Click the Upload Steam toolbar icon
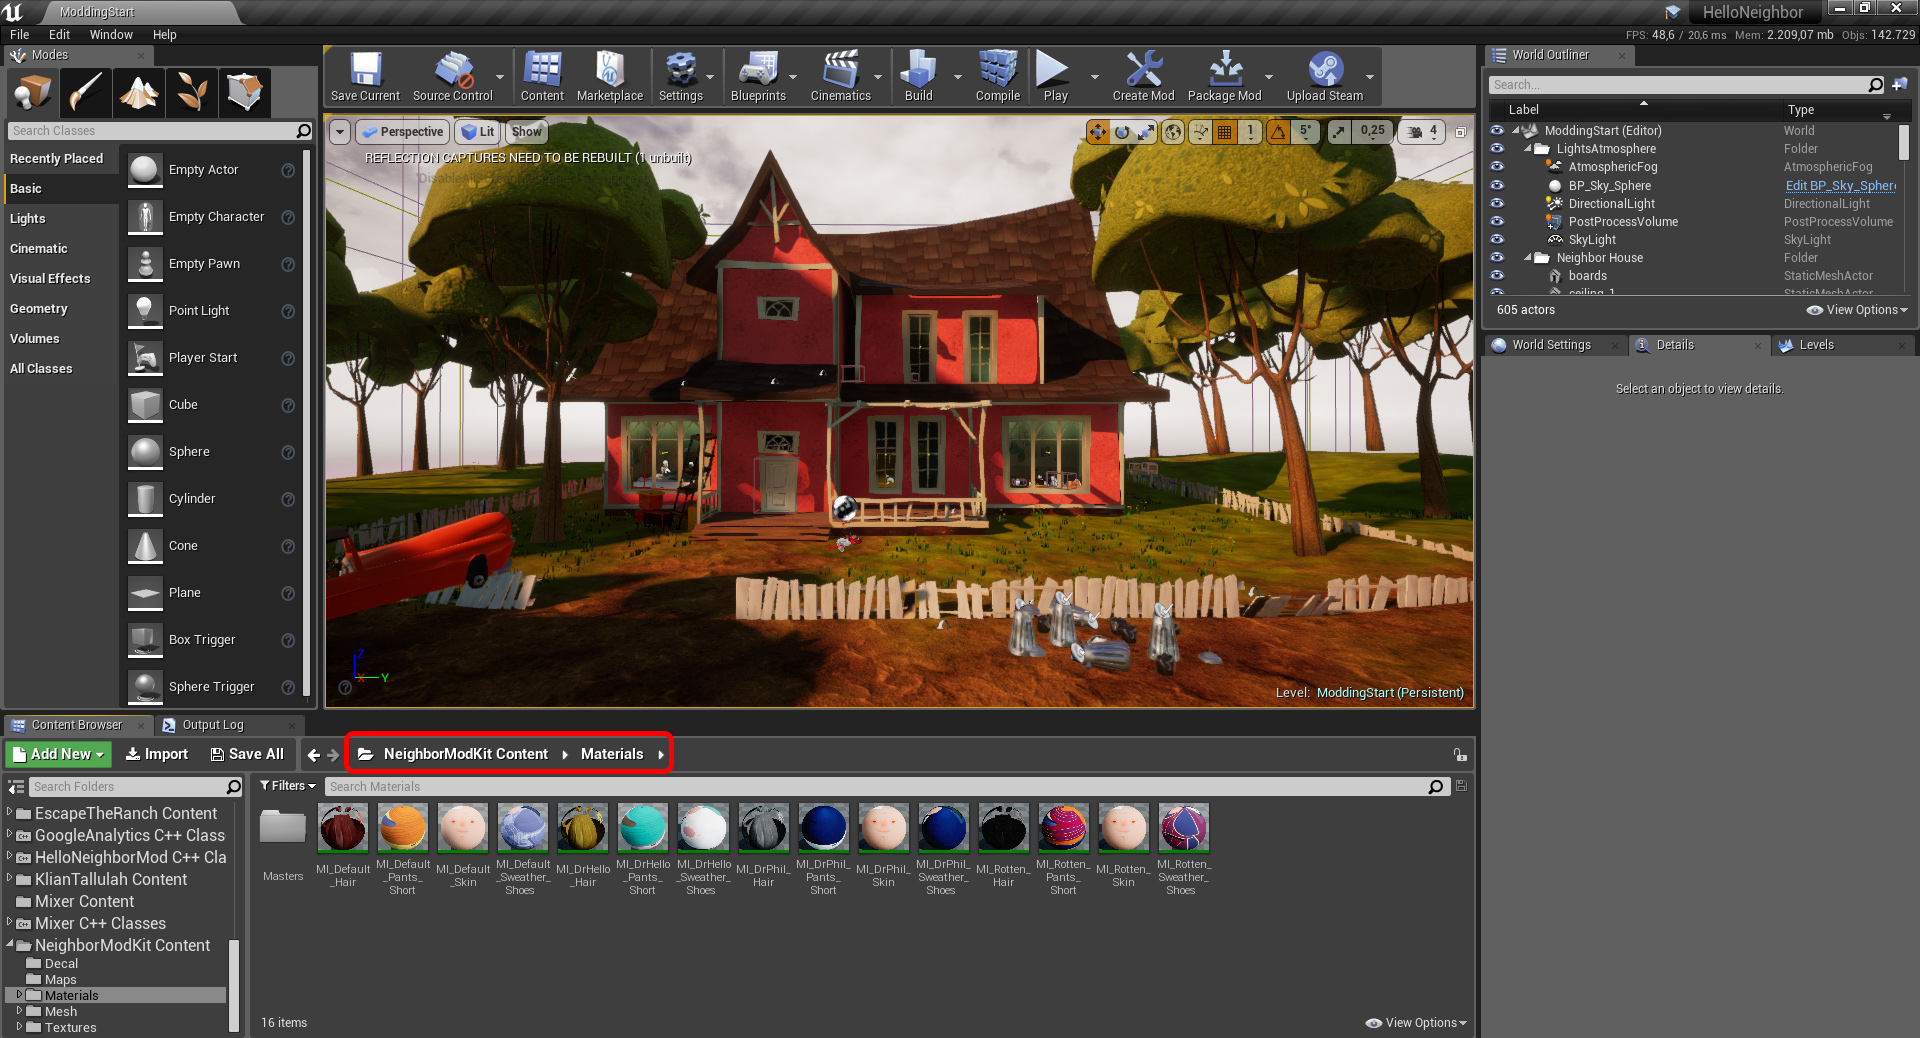1920x1038 pixels. coord(1324,76)
